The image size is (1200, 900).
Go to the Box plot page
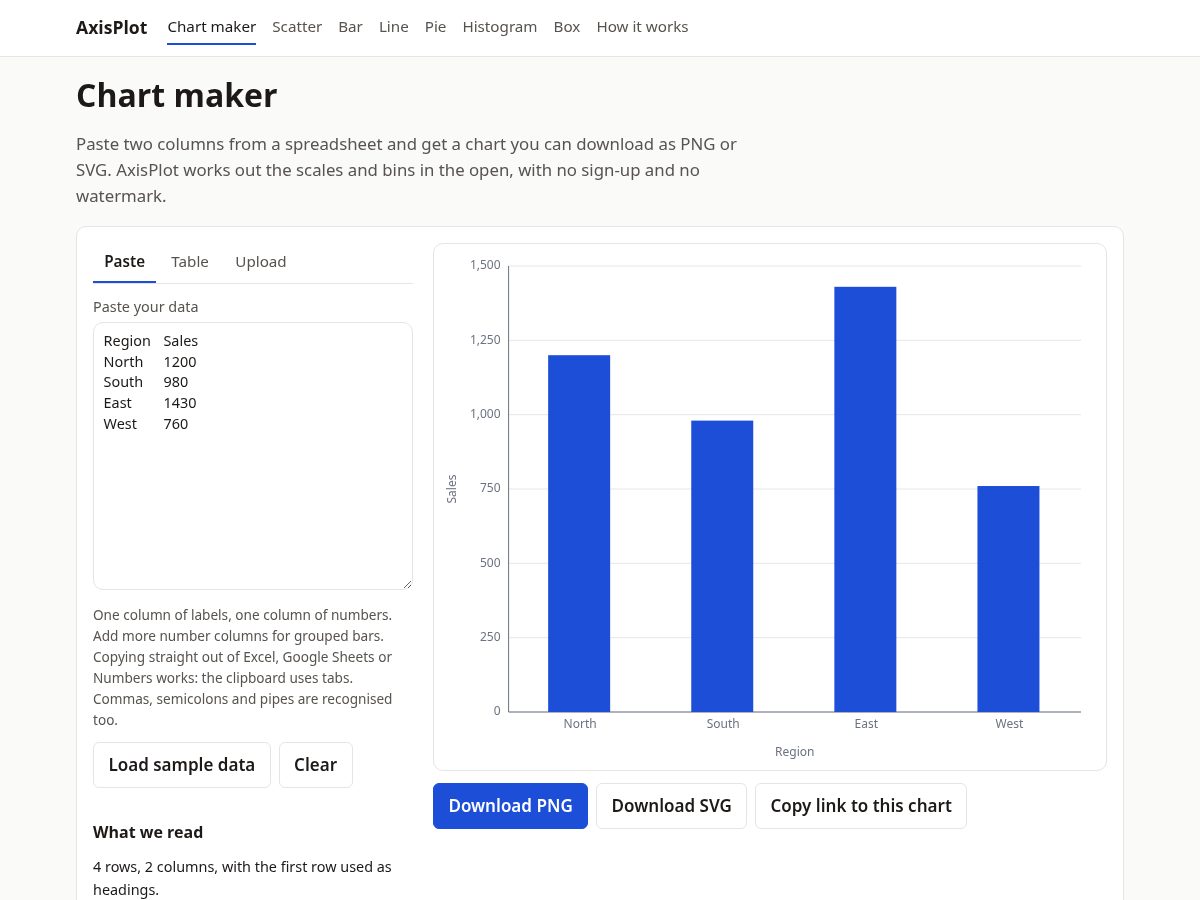click(x=566, y=27)
